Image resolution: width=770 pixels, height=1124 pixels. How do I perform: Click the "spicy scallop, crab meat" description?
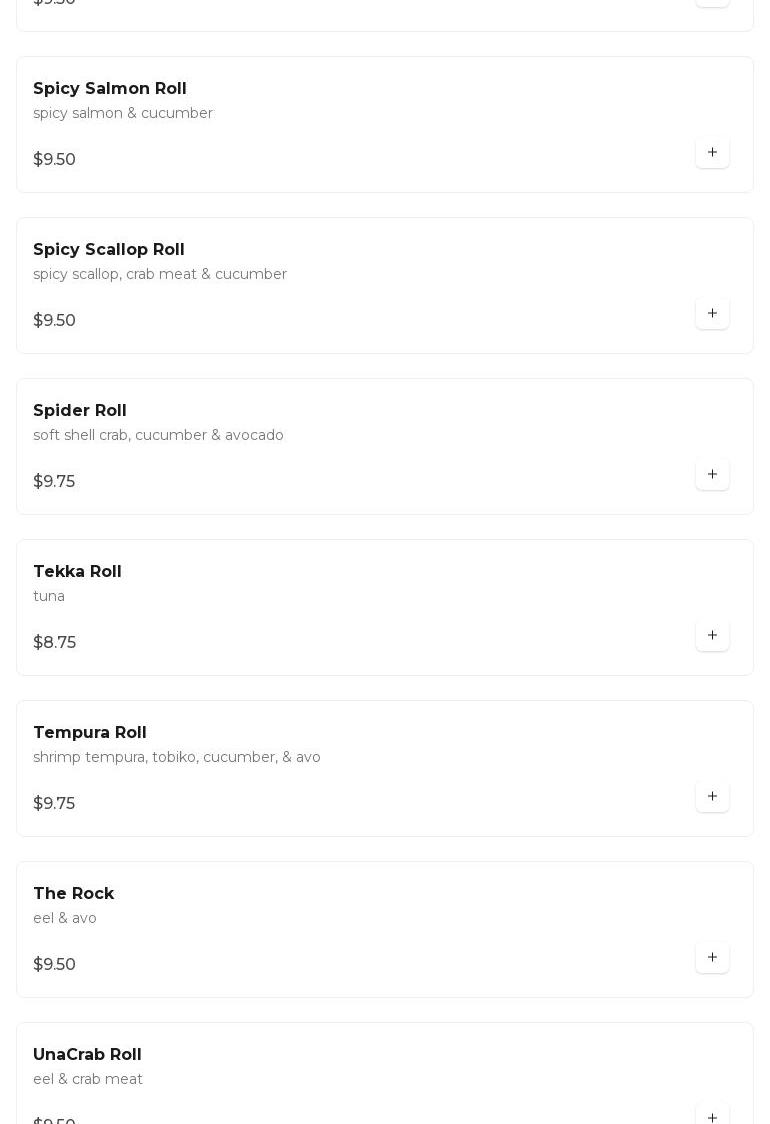pos(160,274)
